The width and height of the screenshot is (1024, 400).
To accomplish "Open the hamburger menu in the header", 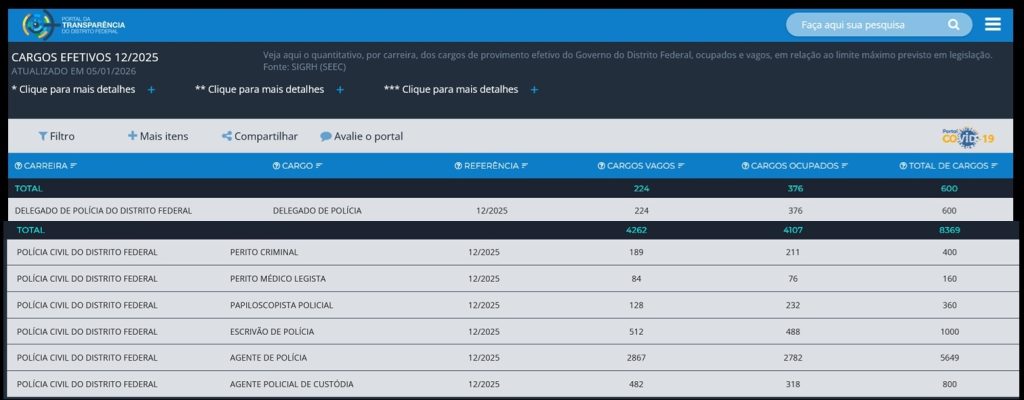I will pos(992,24).
